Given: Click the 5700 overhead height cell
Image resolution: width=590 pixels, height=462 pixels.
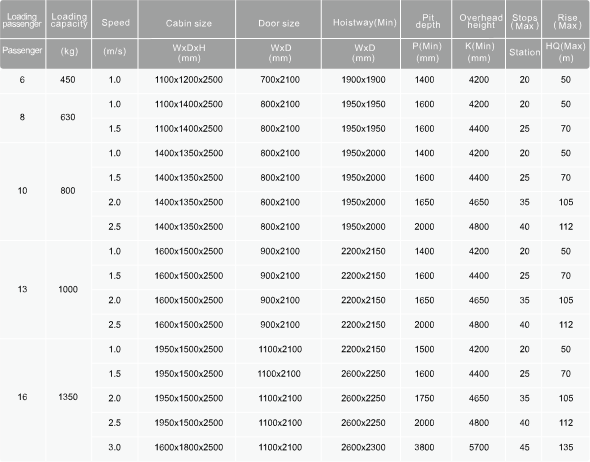Looking at the screenshot, I should [x=479, y=447].
